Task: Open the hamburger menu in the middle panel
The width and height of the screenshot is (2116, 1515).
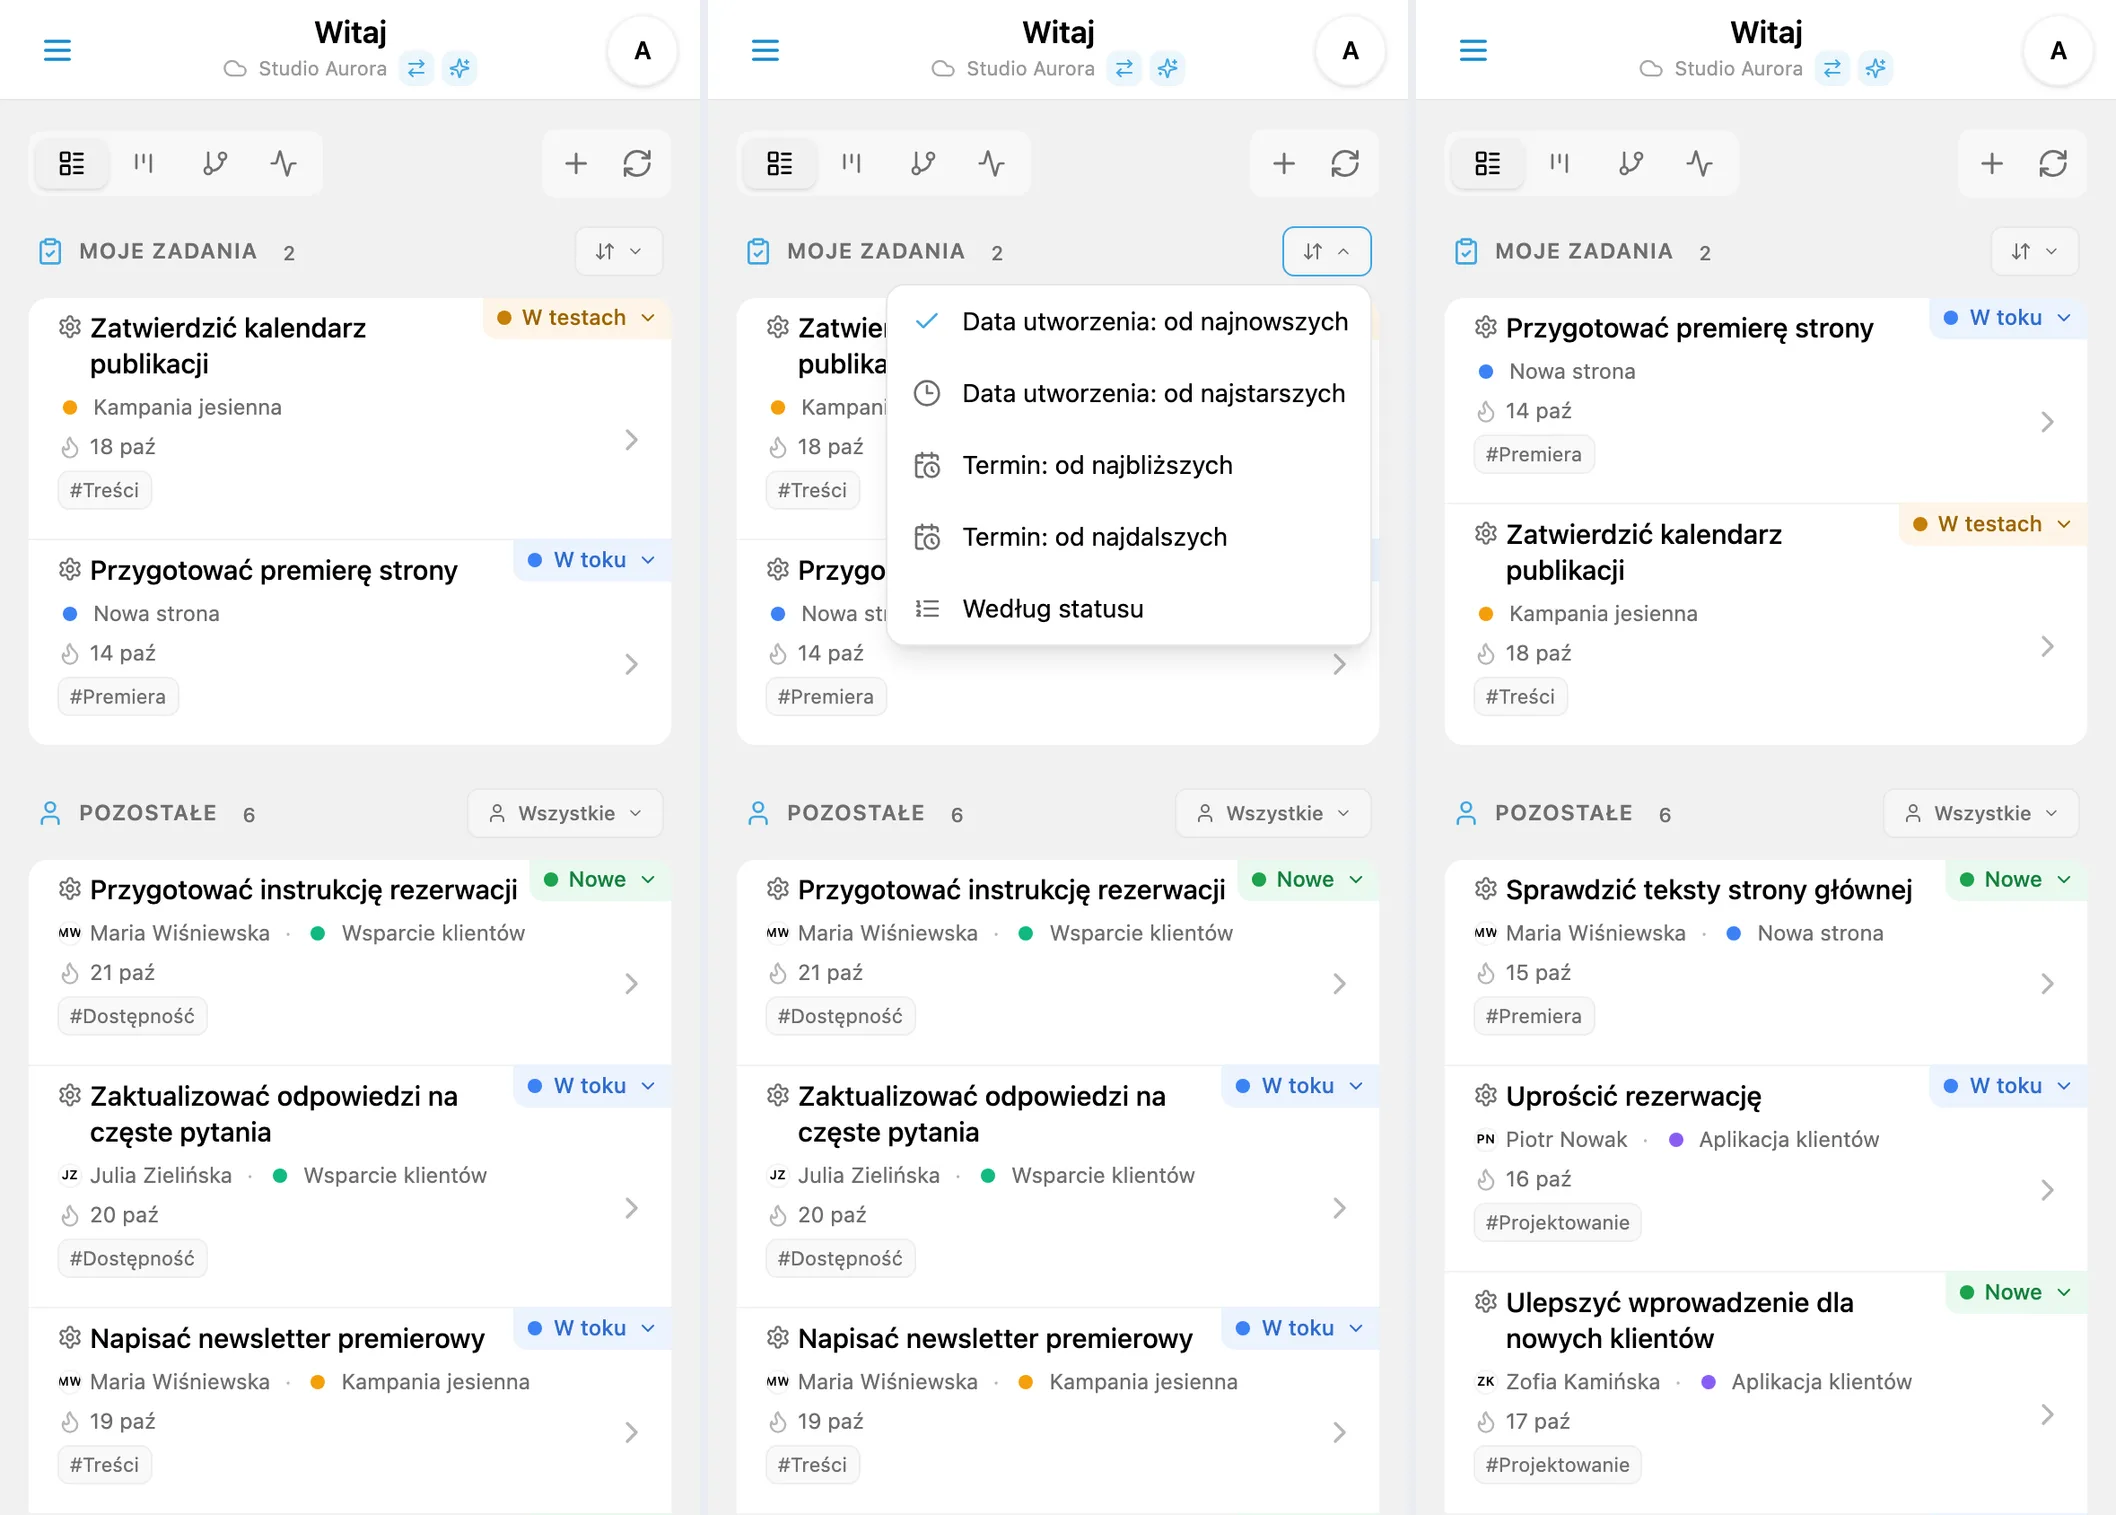Action: [x=765, y=50]
